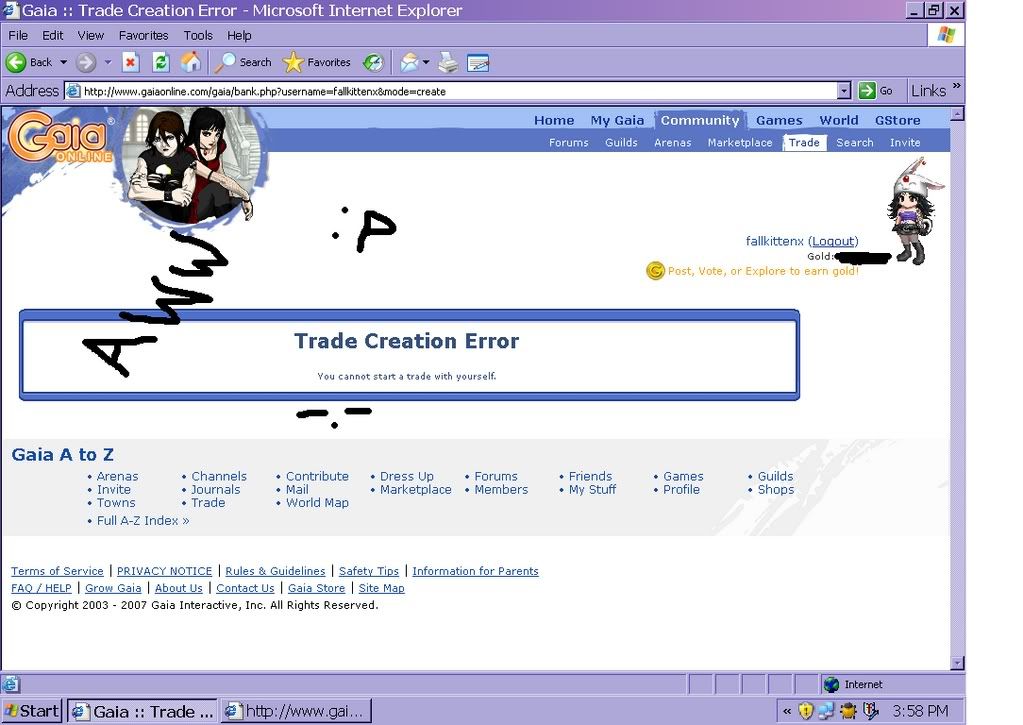
Task: Click the fallkittenx username link
Action: point(774,241)
